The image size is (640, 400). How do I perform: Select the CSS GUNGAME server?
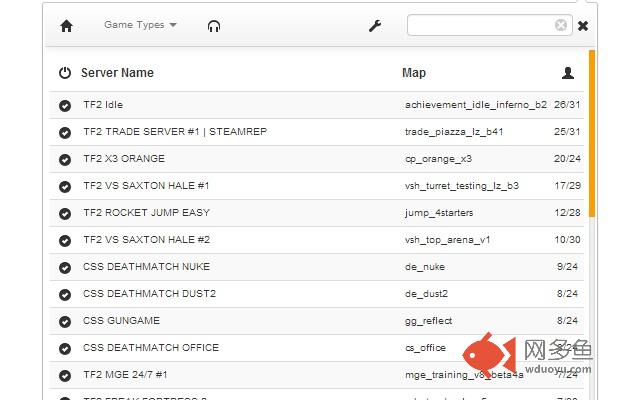click(121, 320)
